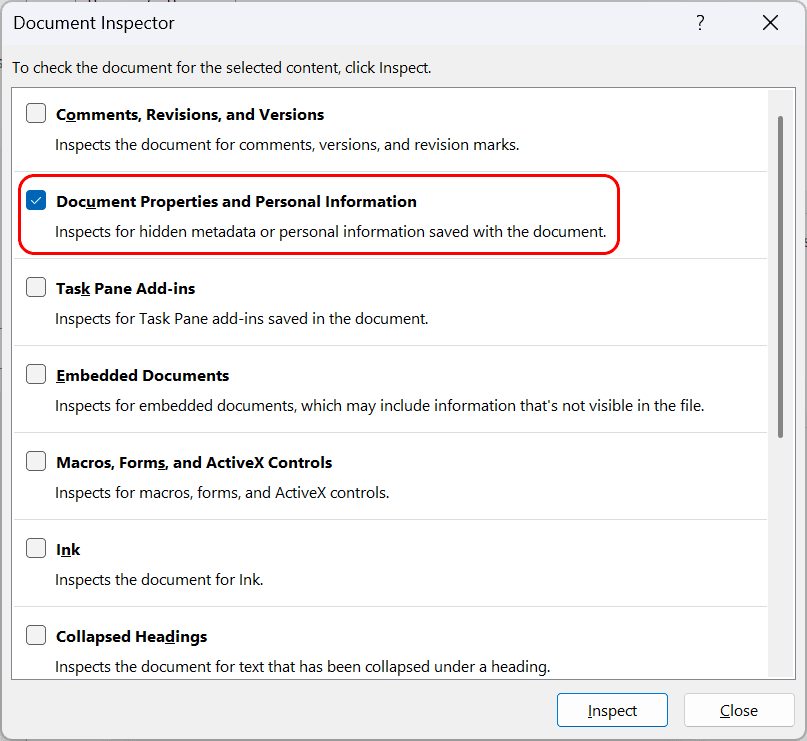Check Macros, Forms, and ActiveX Controls
Image resolution: width=807 pixels, height=741 pixels.
click(x=36, y=461)
